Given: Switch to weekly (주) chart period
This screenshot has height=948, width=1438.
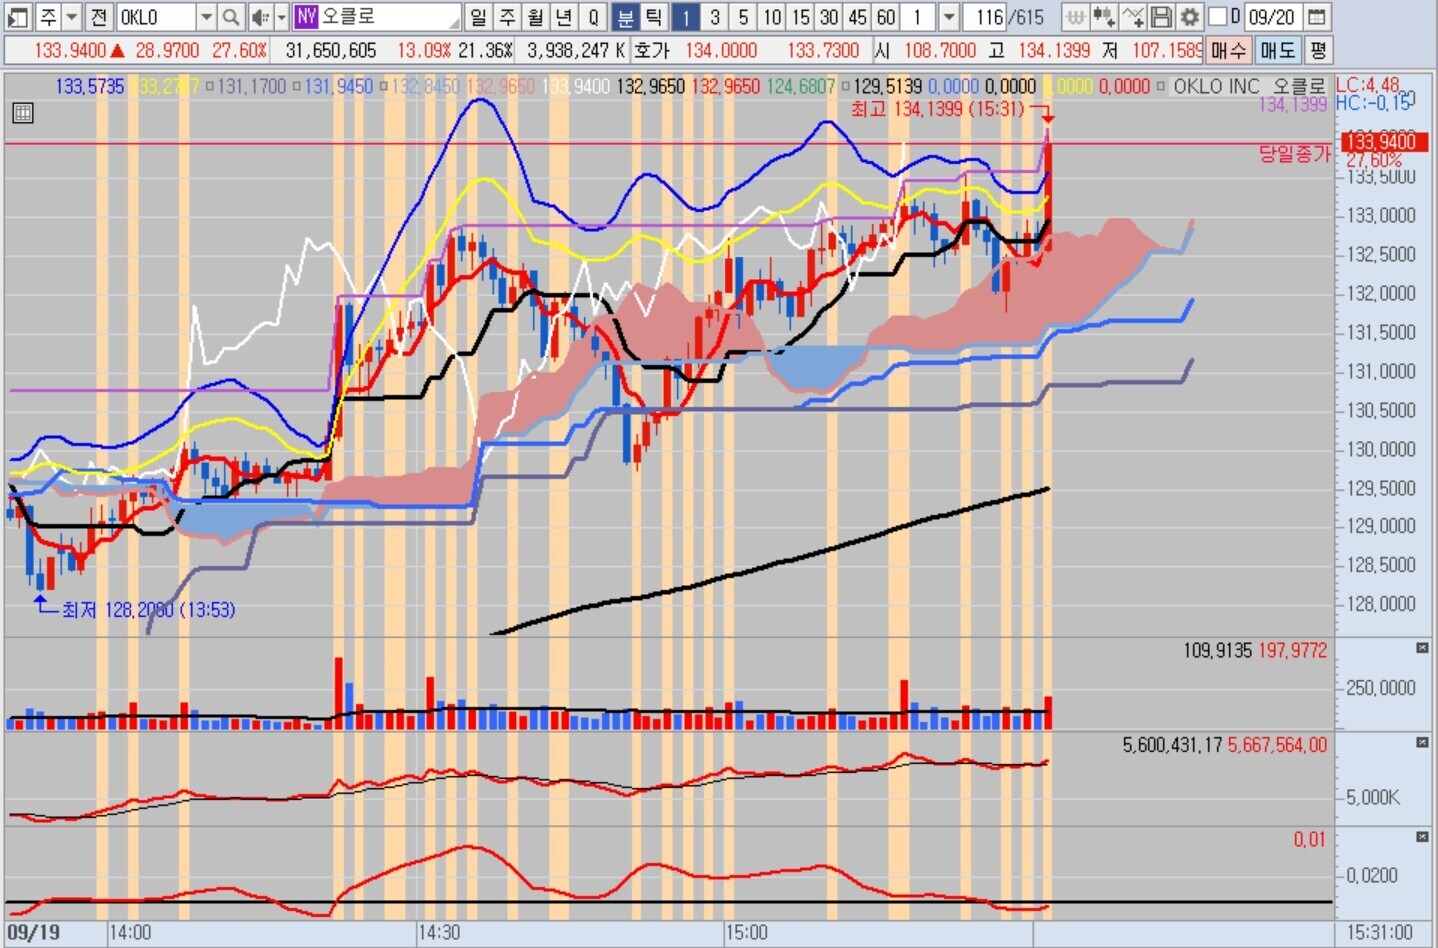Looking at the screenshot, I should pos(508,17).
